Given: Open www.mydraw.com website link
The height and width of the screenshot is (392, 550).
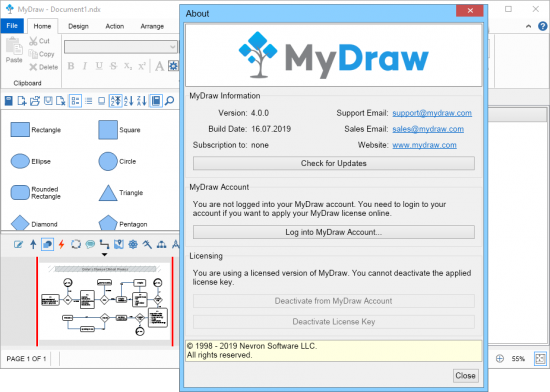Looking at the screenshot, I should pyautogui.click(x=424, y=145).
